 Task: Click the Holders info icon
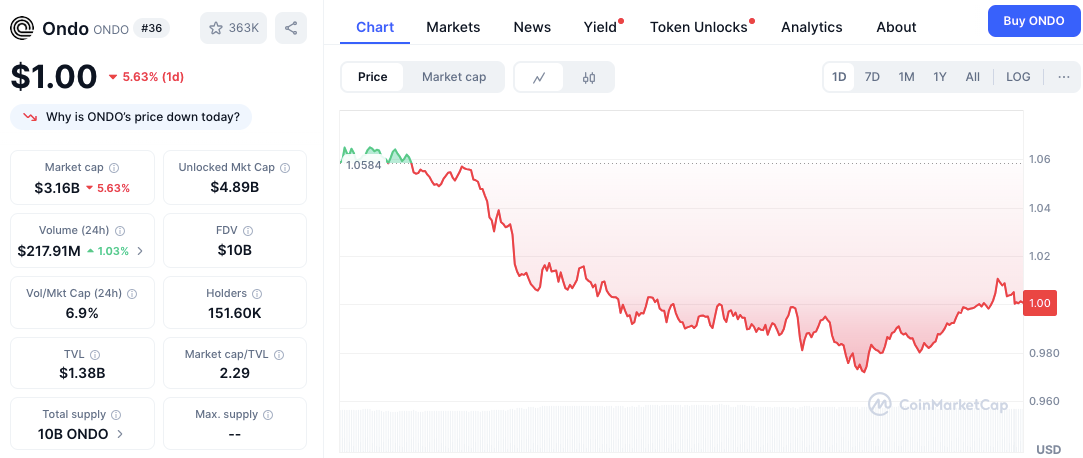[x=258, y=294]
